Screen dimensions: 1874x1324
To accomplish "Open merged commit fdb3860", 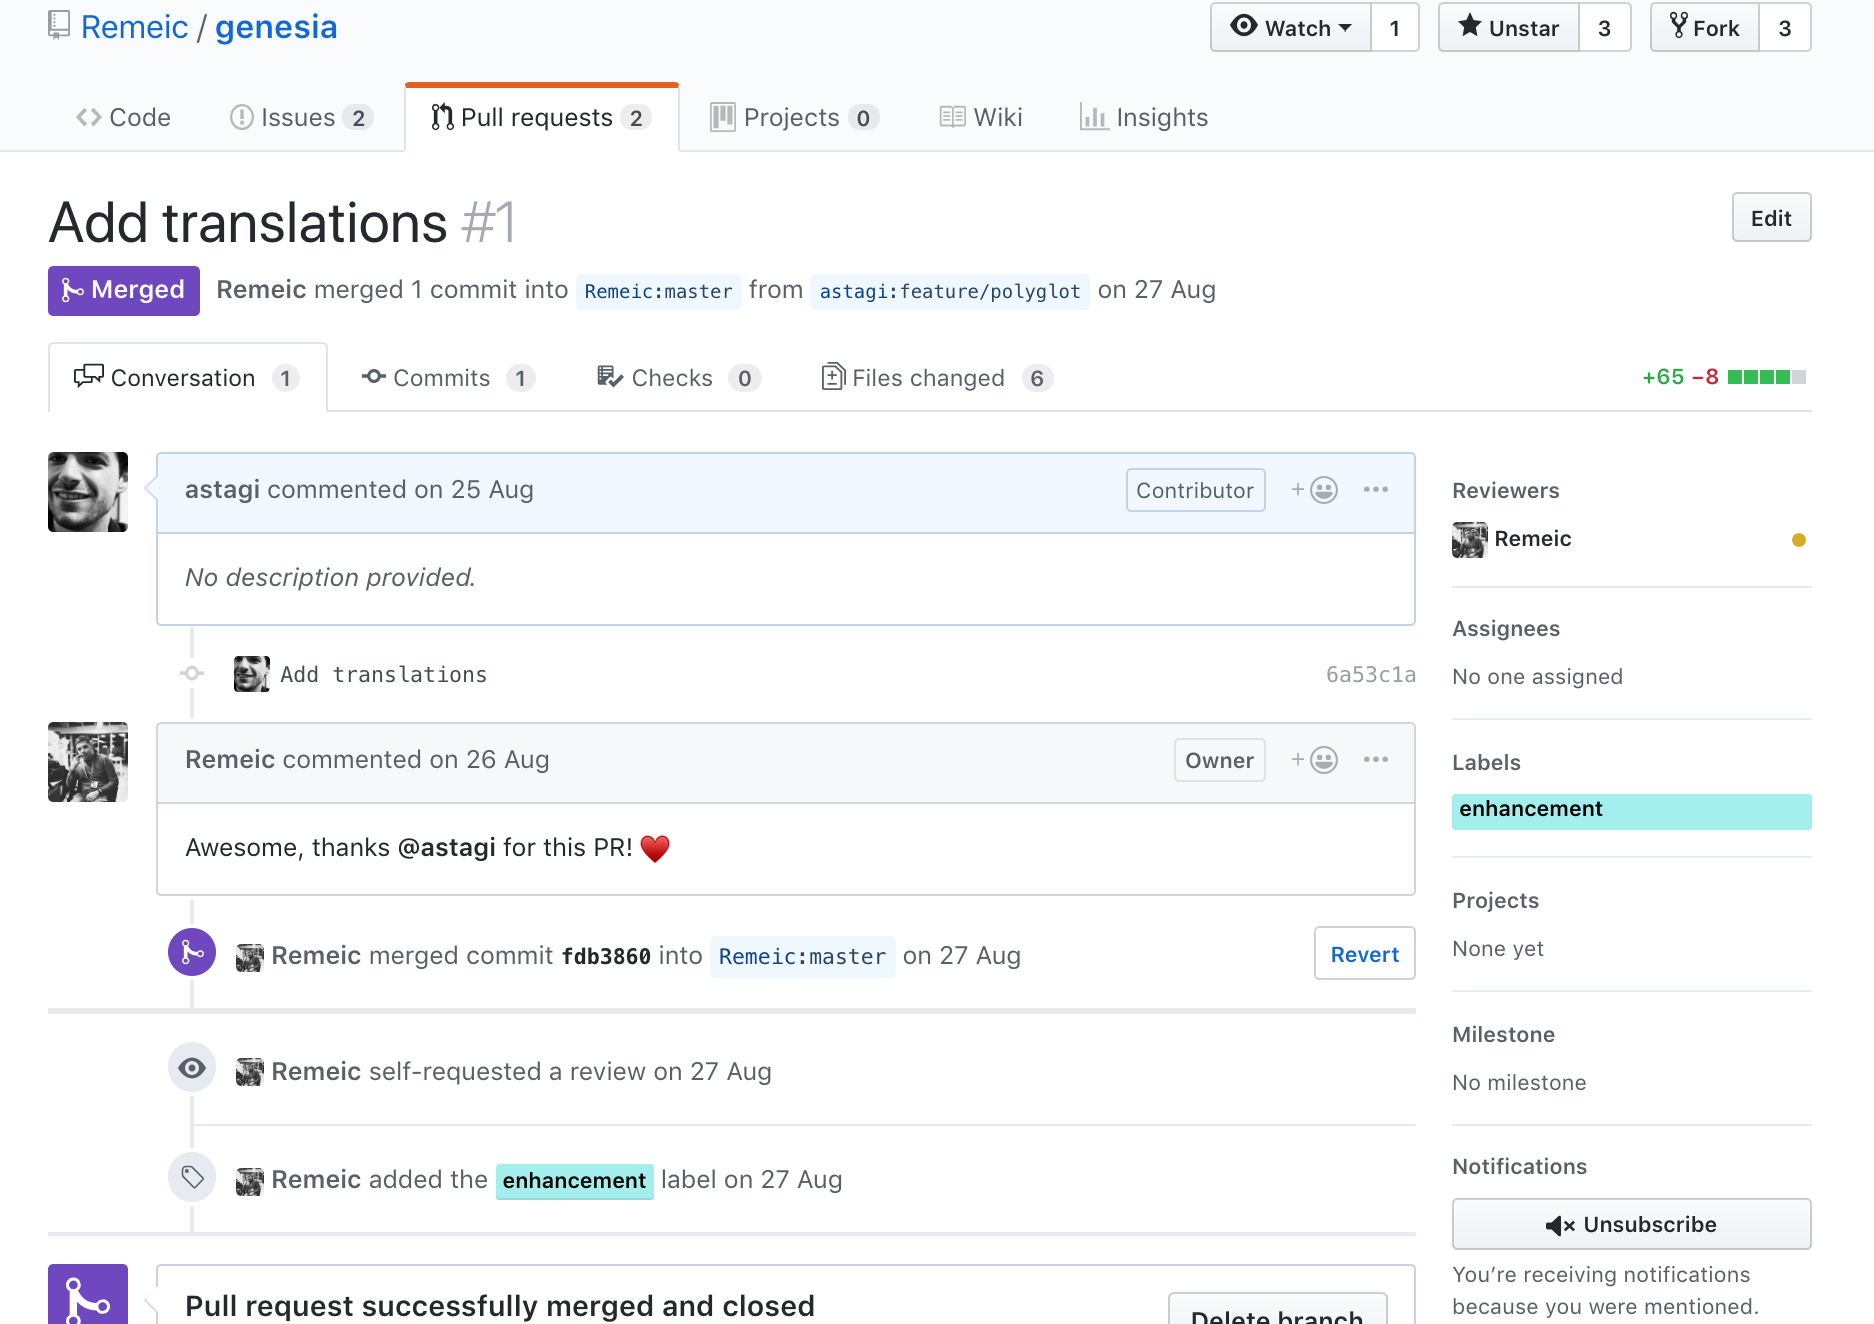I will (606, 956).
